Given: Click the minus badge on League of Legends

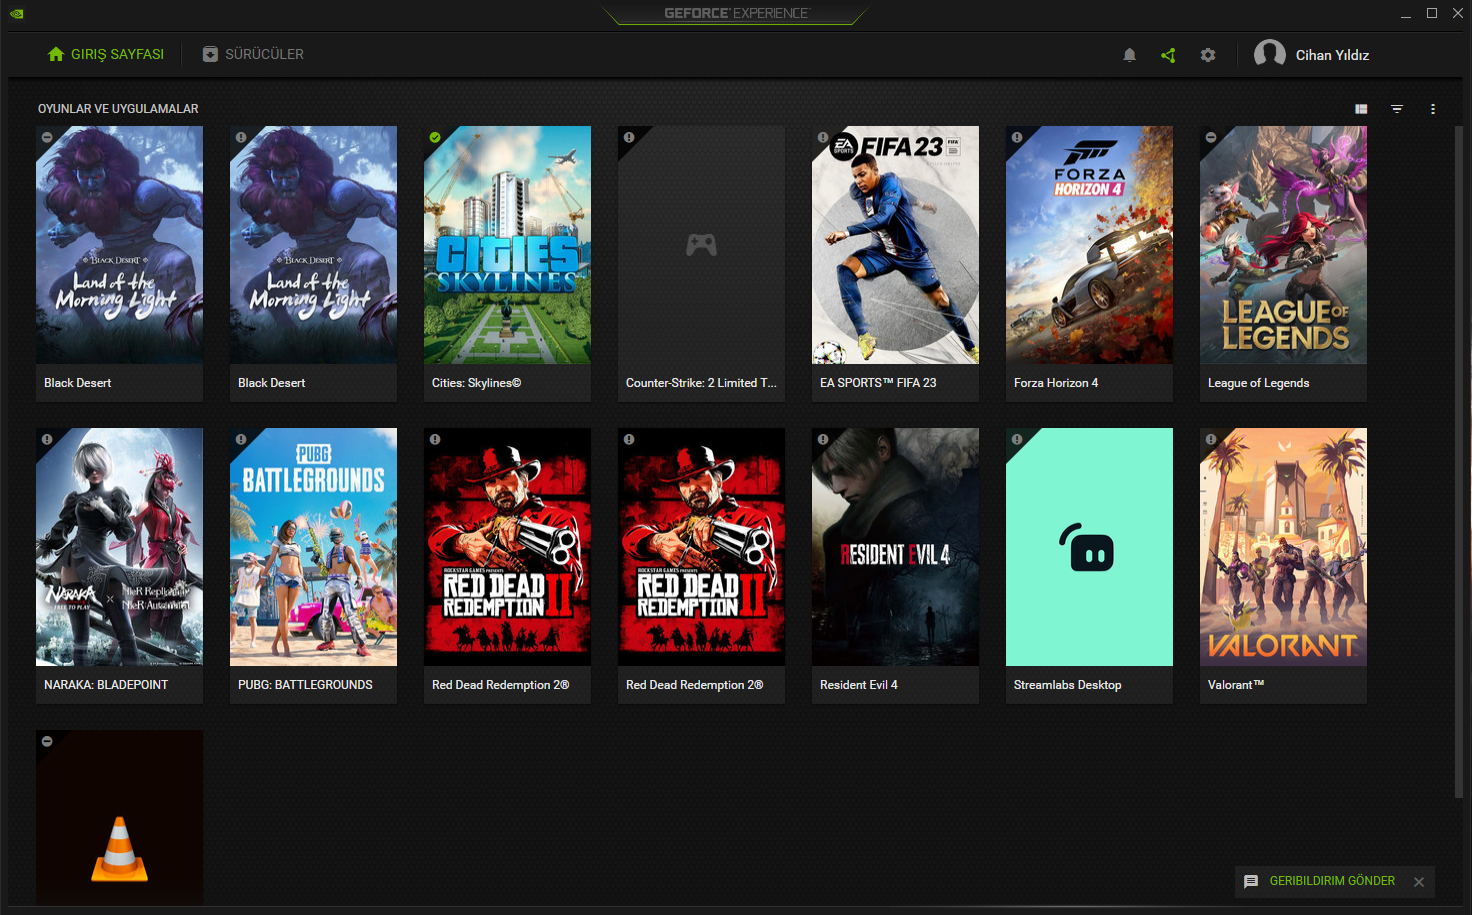Looking at the screenshot, I should point(1211,137).
